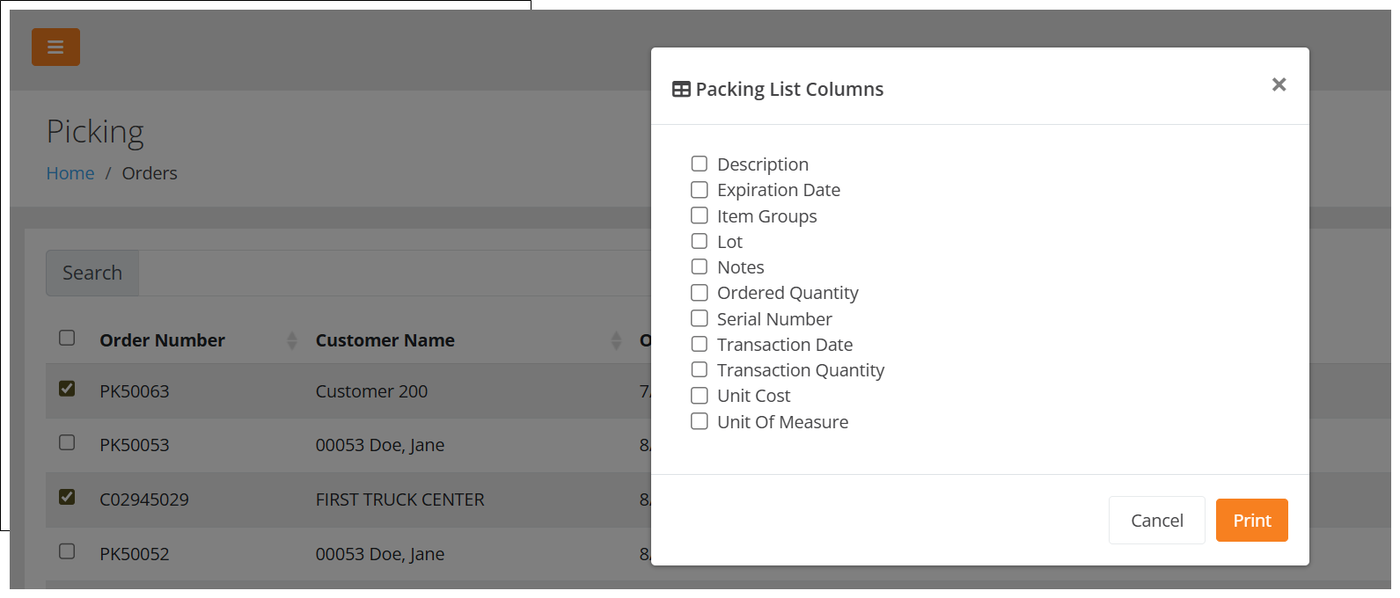Close the Packing List Columns dialog

point(1278,85)
